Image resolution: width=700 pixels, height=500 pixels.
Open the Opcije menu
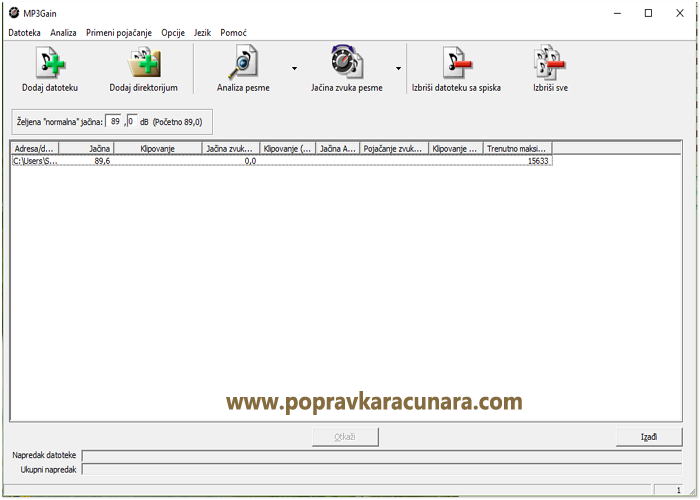(x=173, y=33)
